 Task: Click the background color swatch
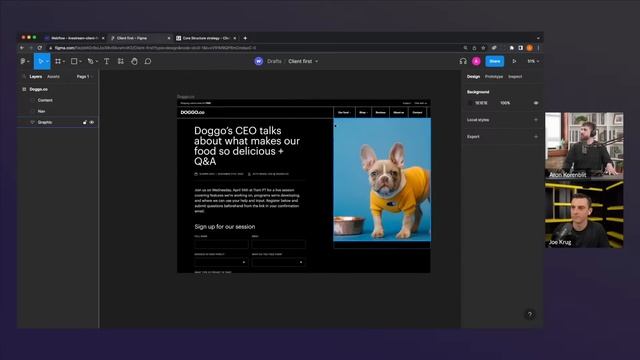470,103
